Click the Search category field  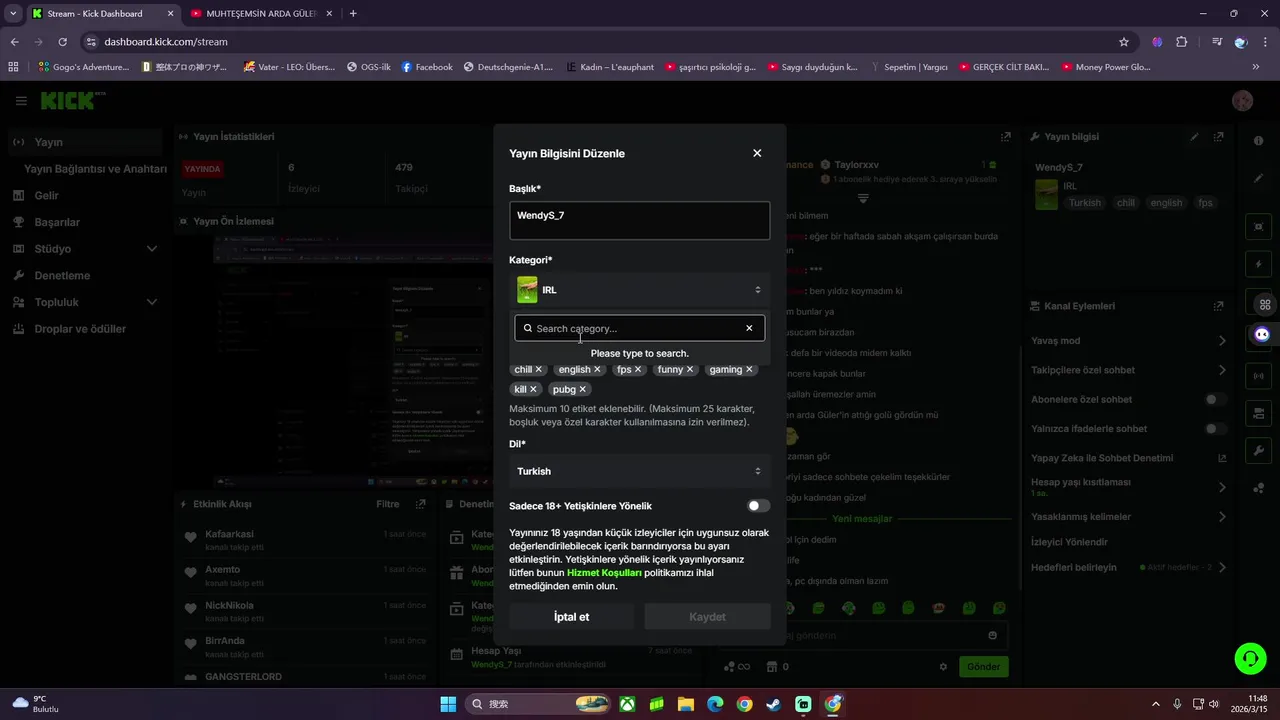click(x=639, y=328)
